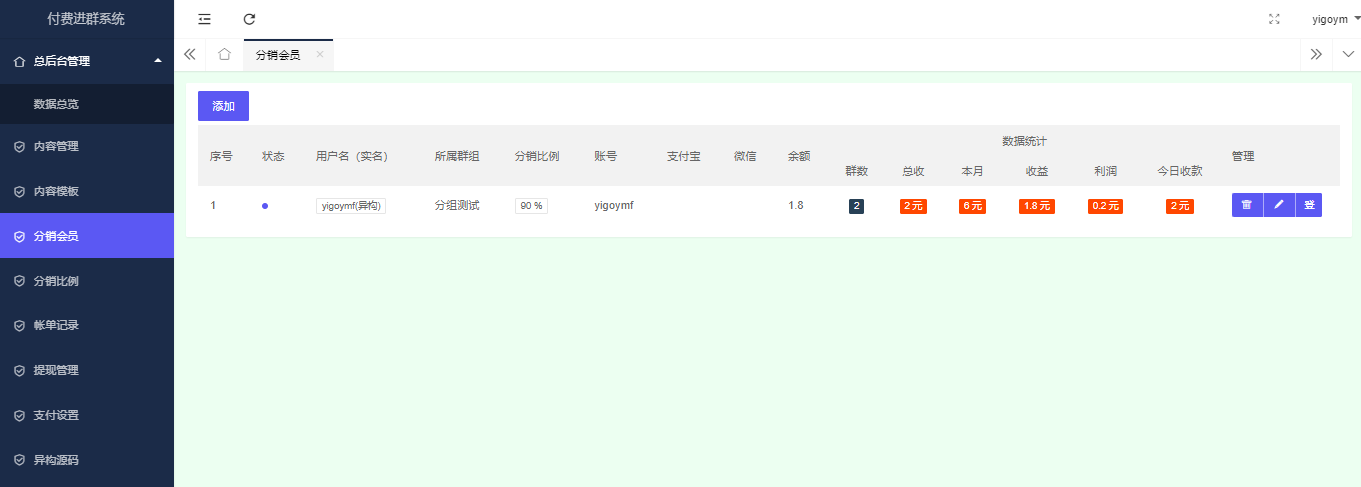Click the 添加 button

(223, 106)
